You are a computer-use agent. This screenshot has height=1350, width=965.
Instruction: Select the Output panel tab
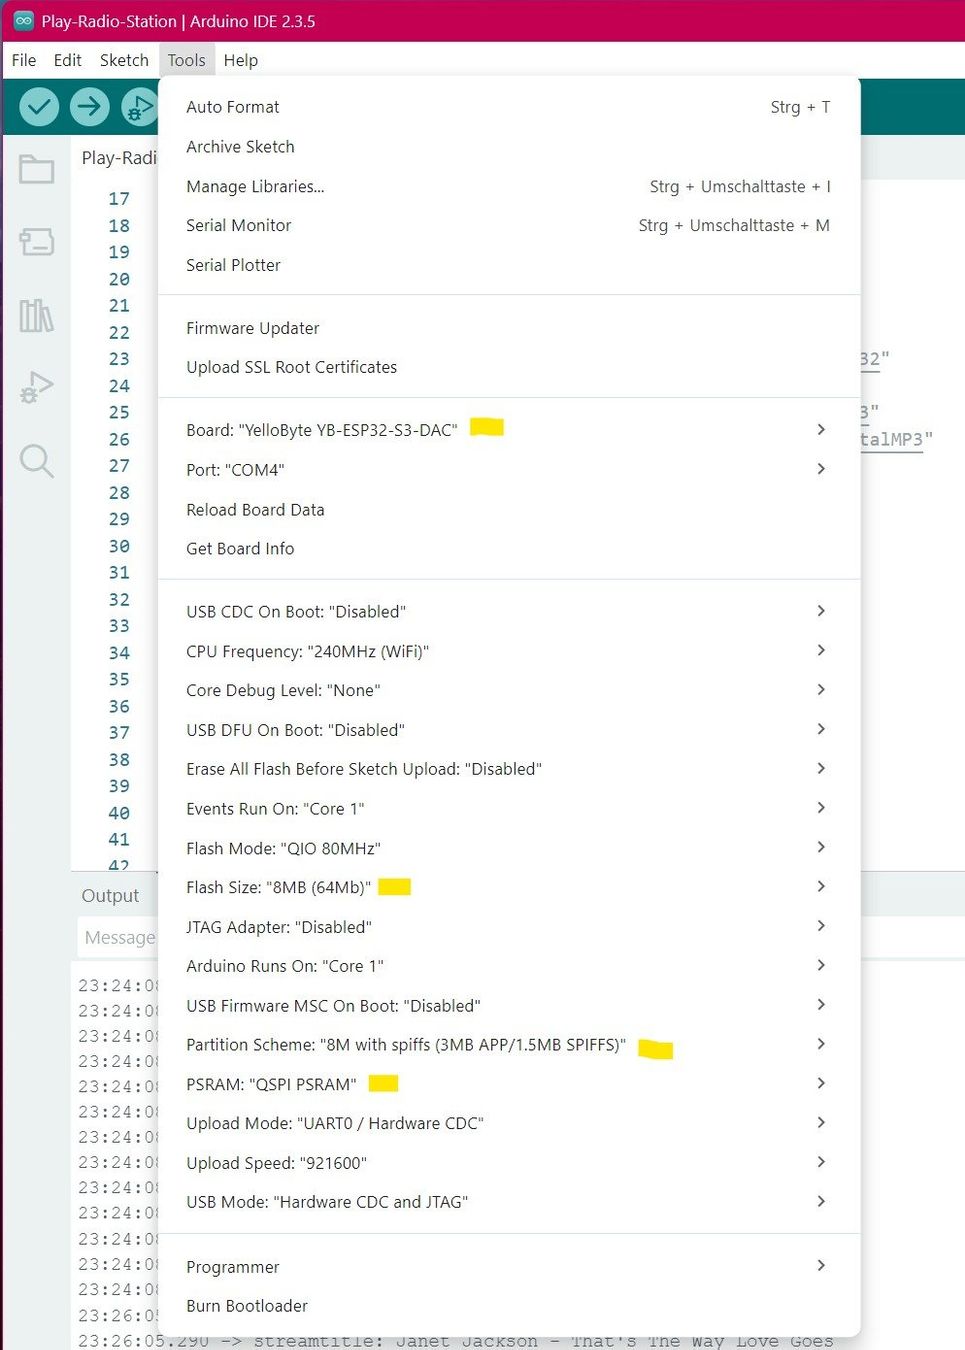tap(110, 896)
